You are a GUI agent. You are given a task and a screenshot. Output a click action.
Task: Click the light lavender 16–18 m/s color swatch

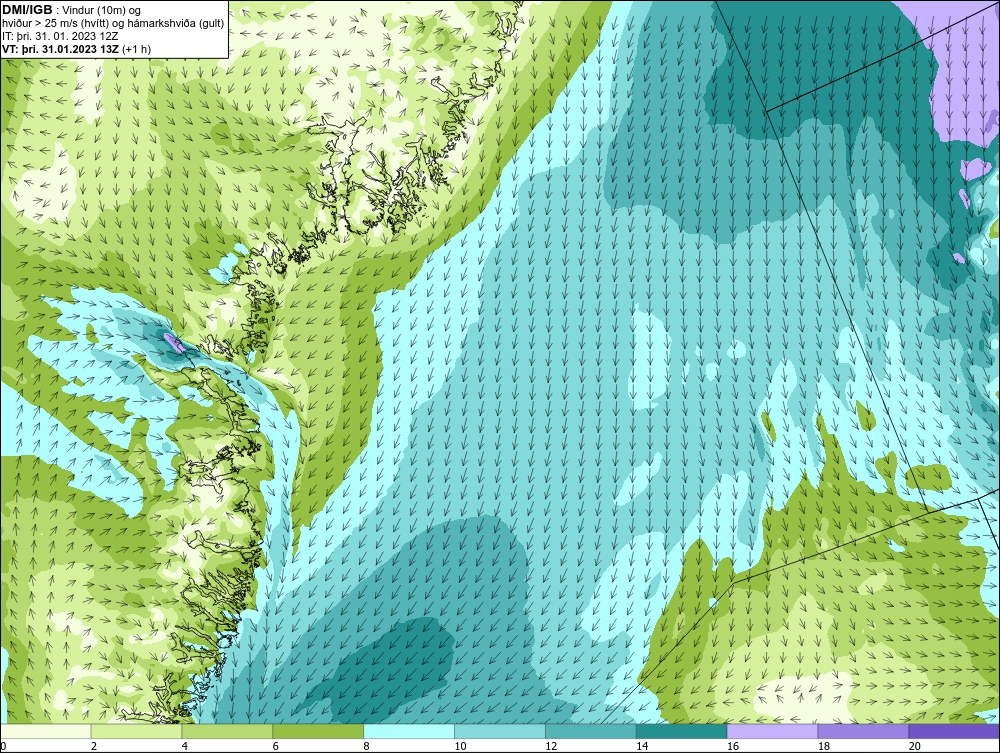pyautogui.click(x=772, y=731)
